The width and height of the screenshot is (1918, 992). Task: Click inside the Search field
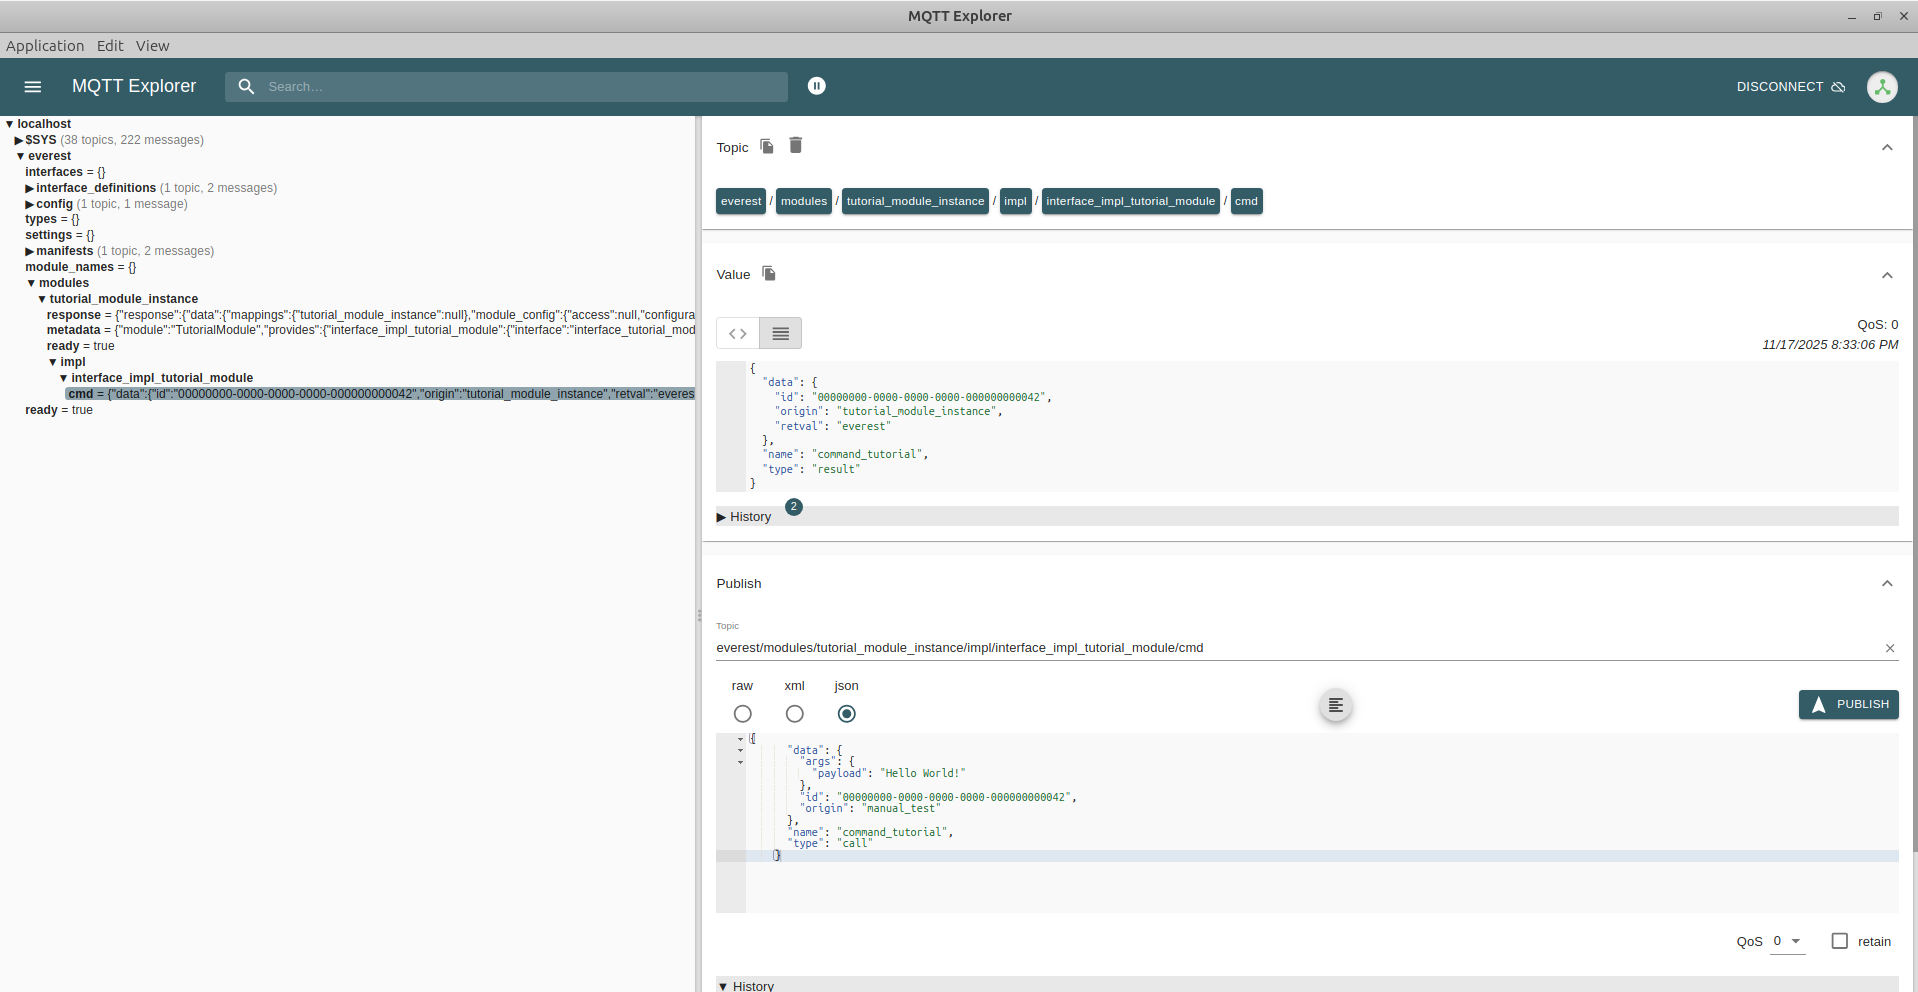[500, 86]
